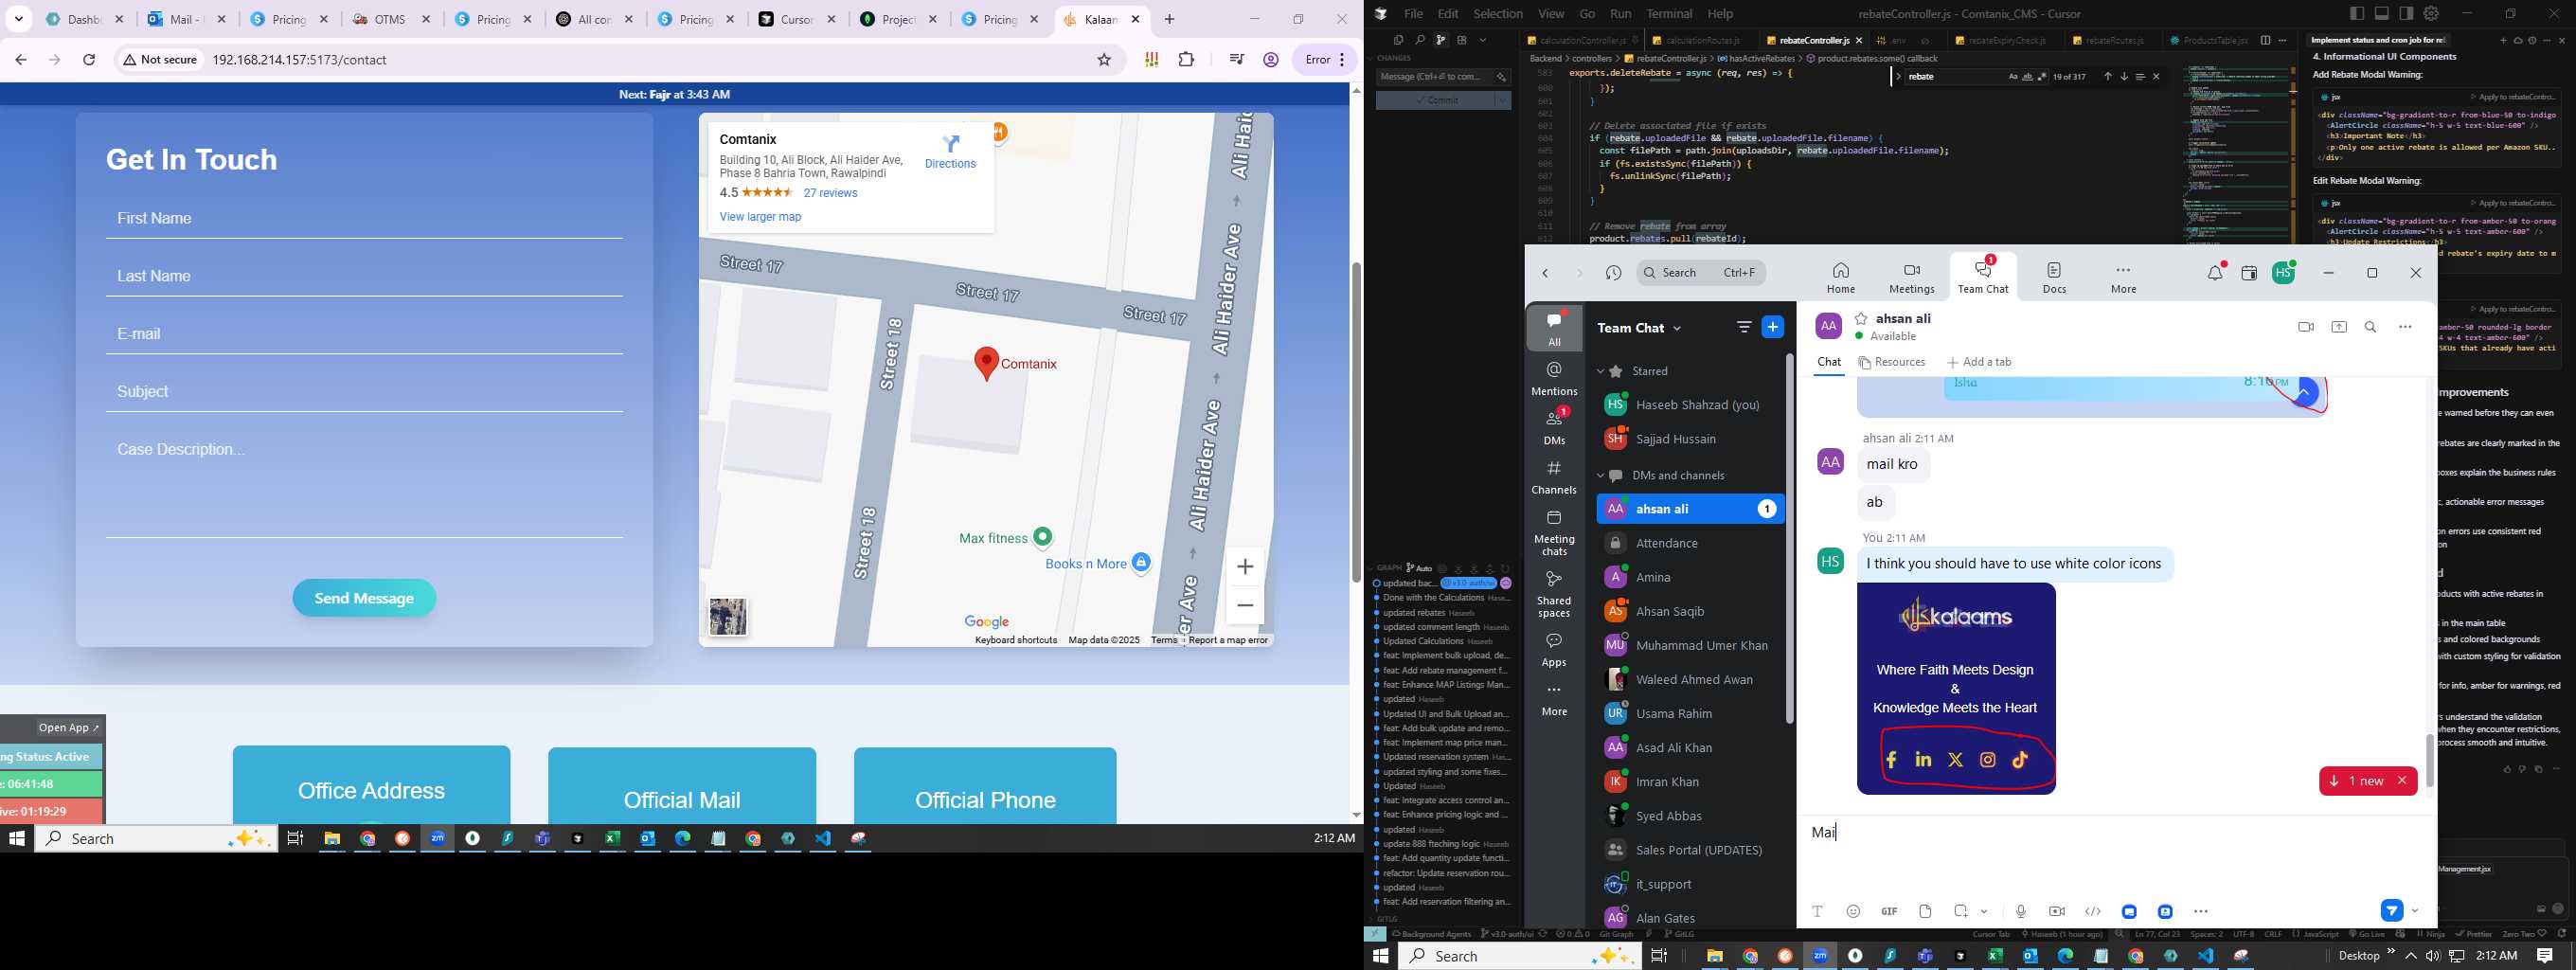Bookmark the Chrome contact page
This screenshot has width=2576, height=970.
(x=1104, y=60)
